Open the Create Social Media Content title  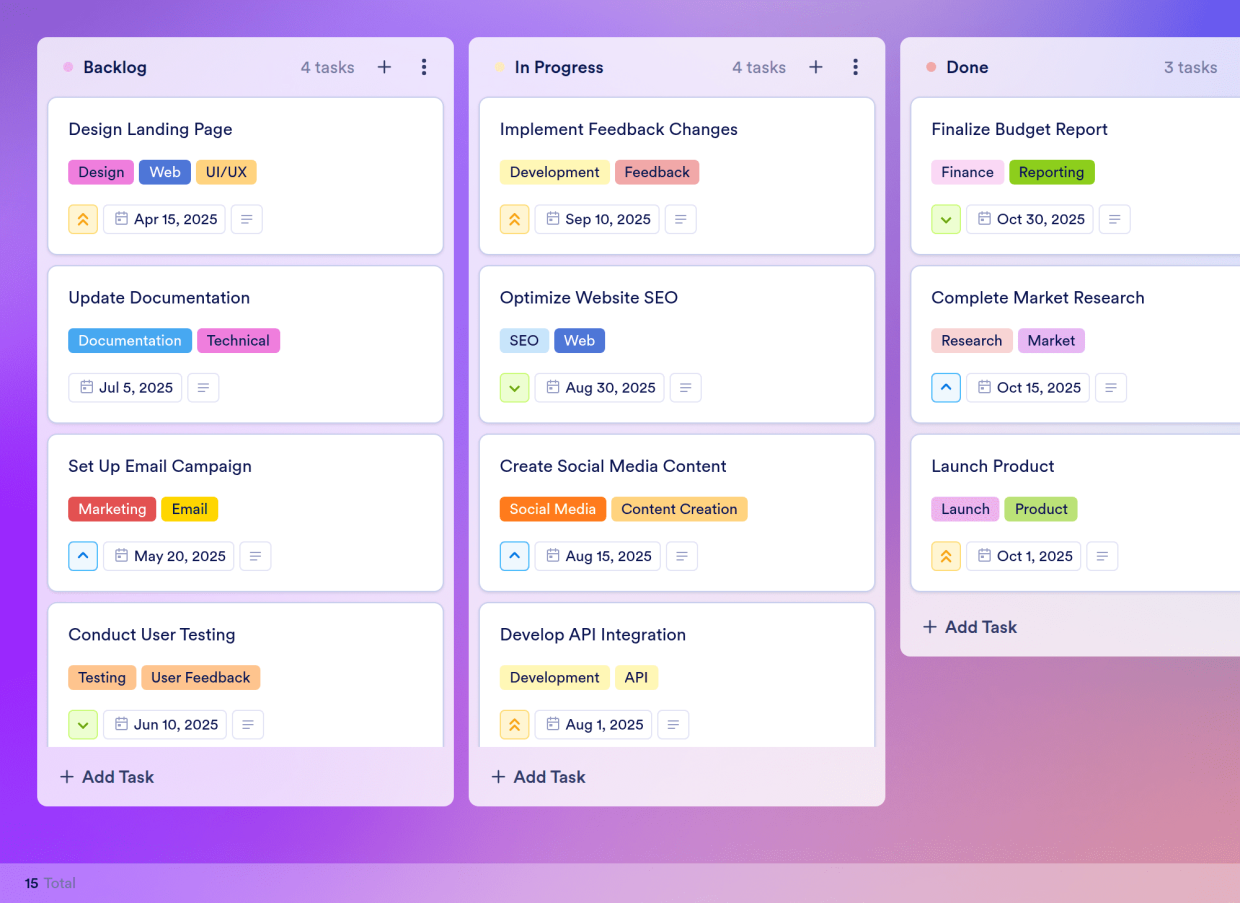point(613,466)
